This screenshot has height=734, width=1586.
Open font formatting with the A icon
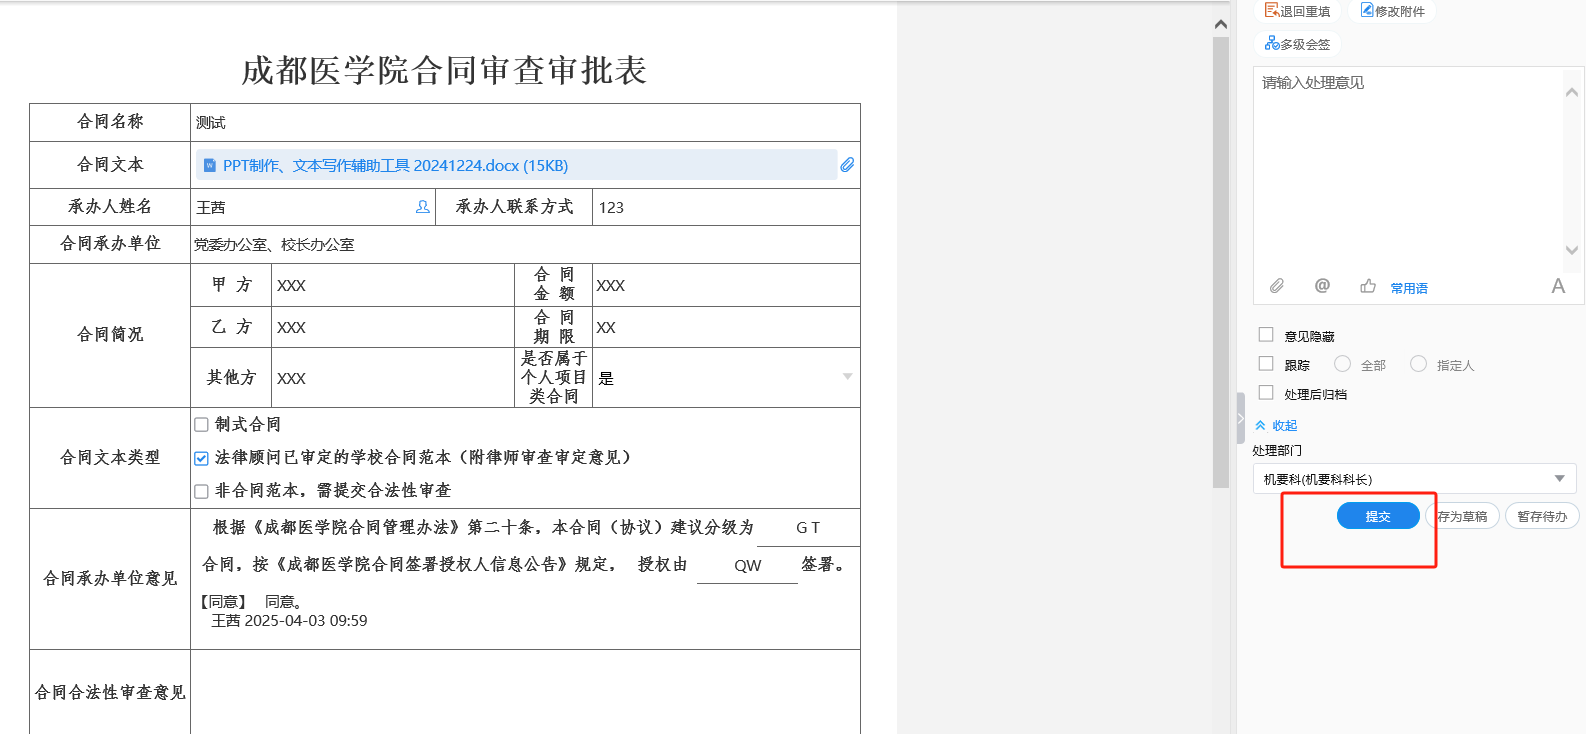coord(1557,286)
